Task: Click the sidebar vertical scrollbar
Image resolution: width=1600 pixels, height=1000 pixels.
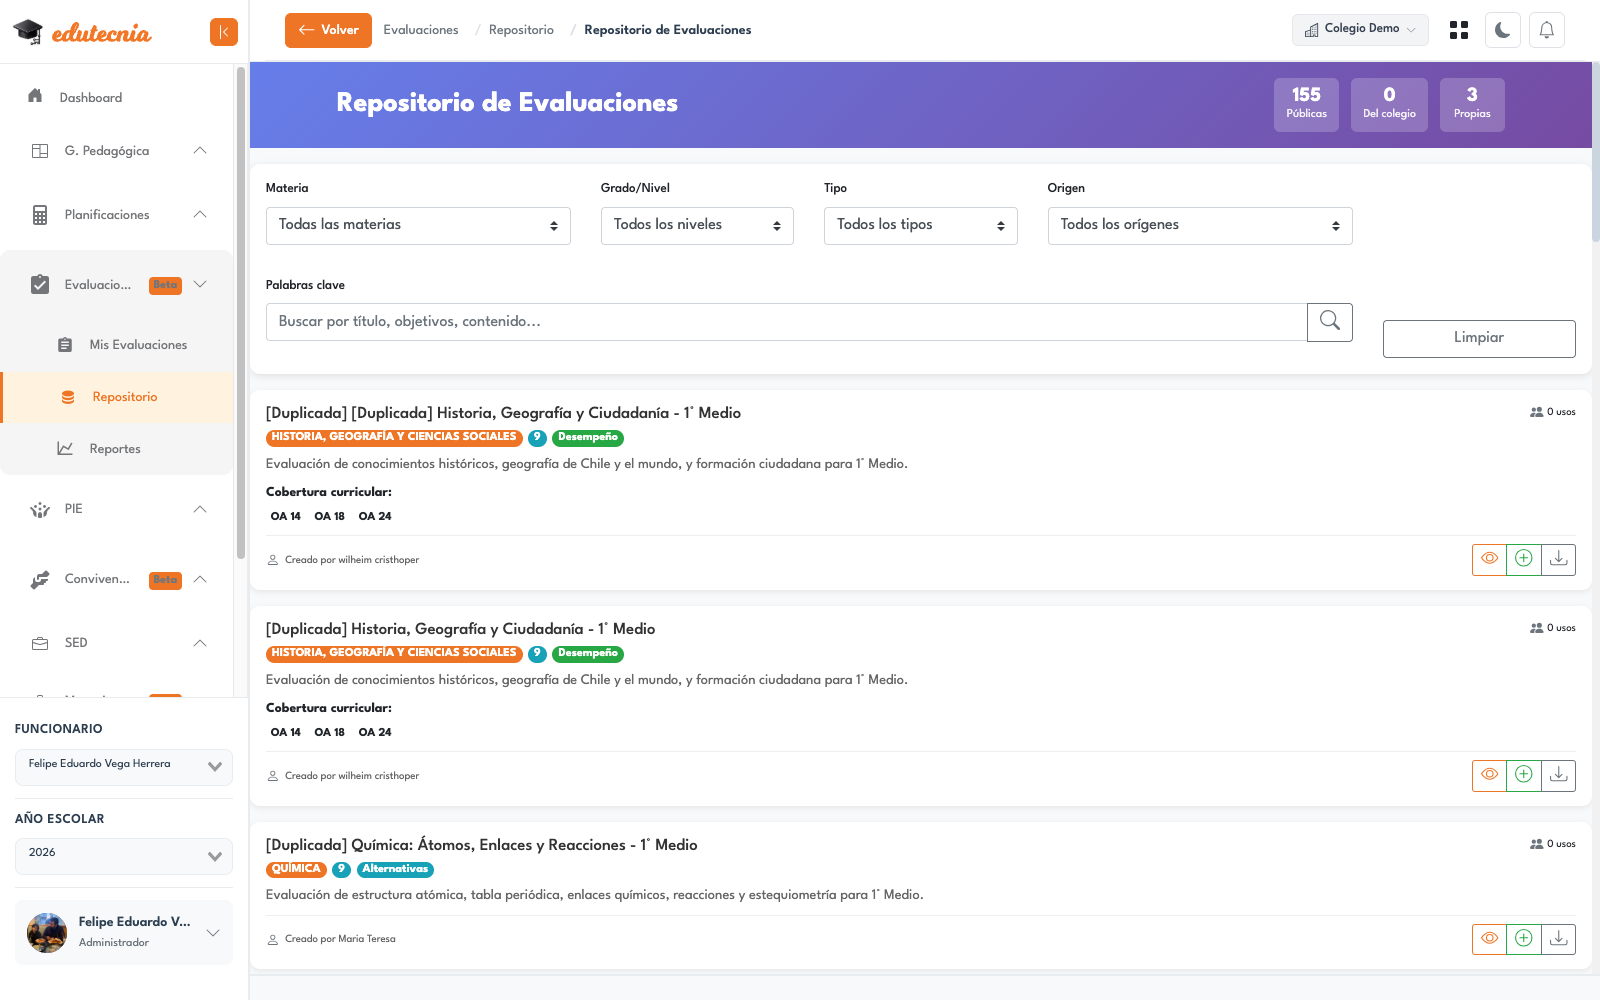Action: 241,313
